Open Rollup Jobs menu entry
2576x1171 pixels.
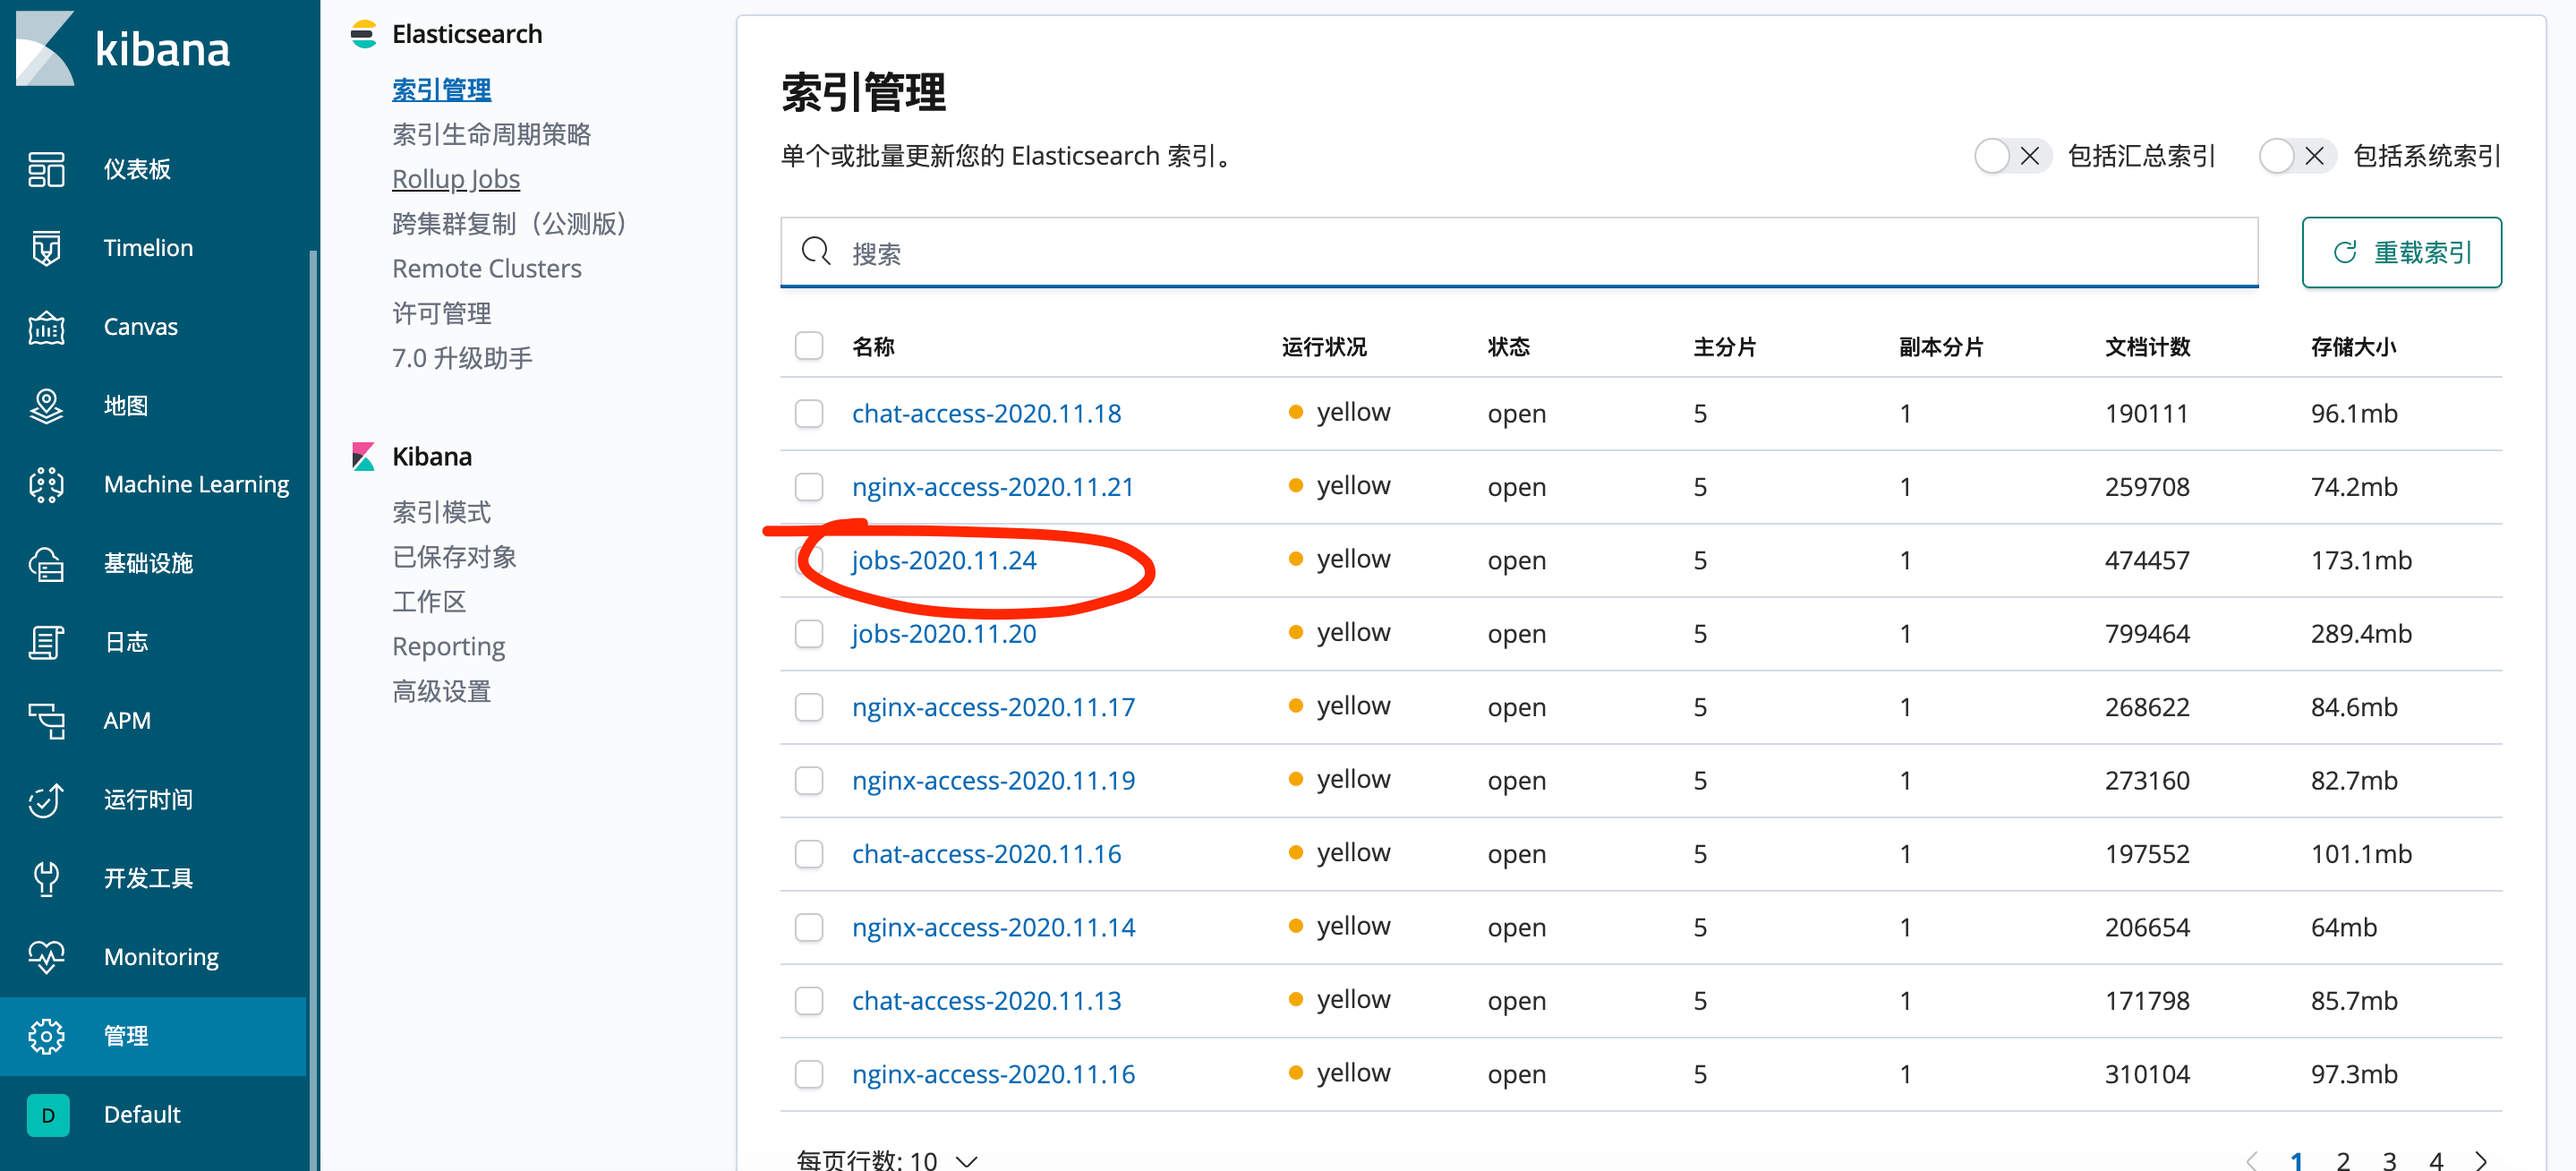456,179
